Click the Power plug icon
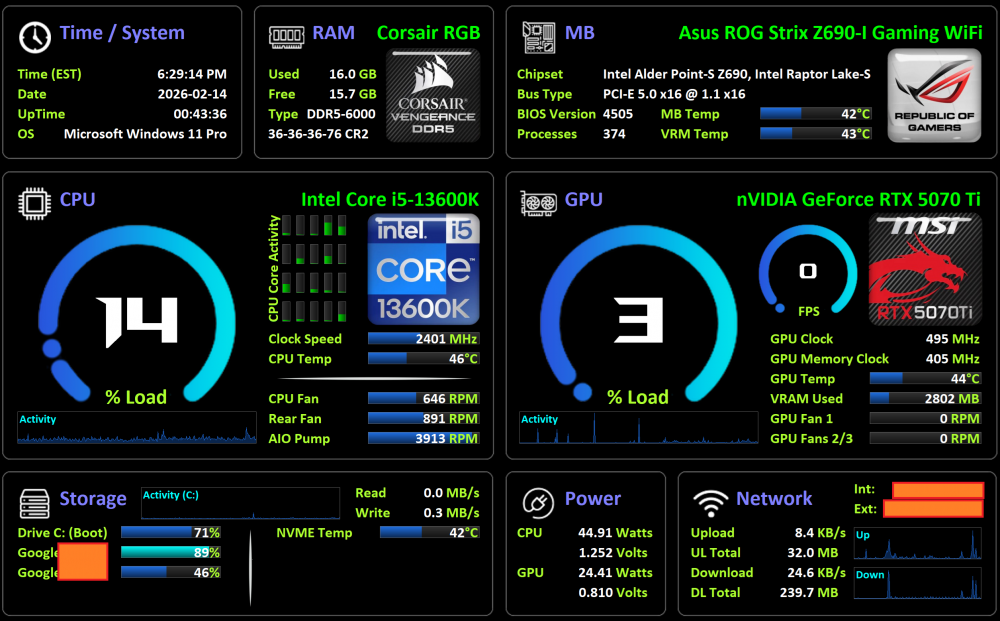Screen dimensions: 1000x621 539,501
